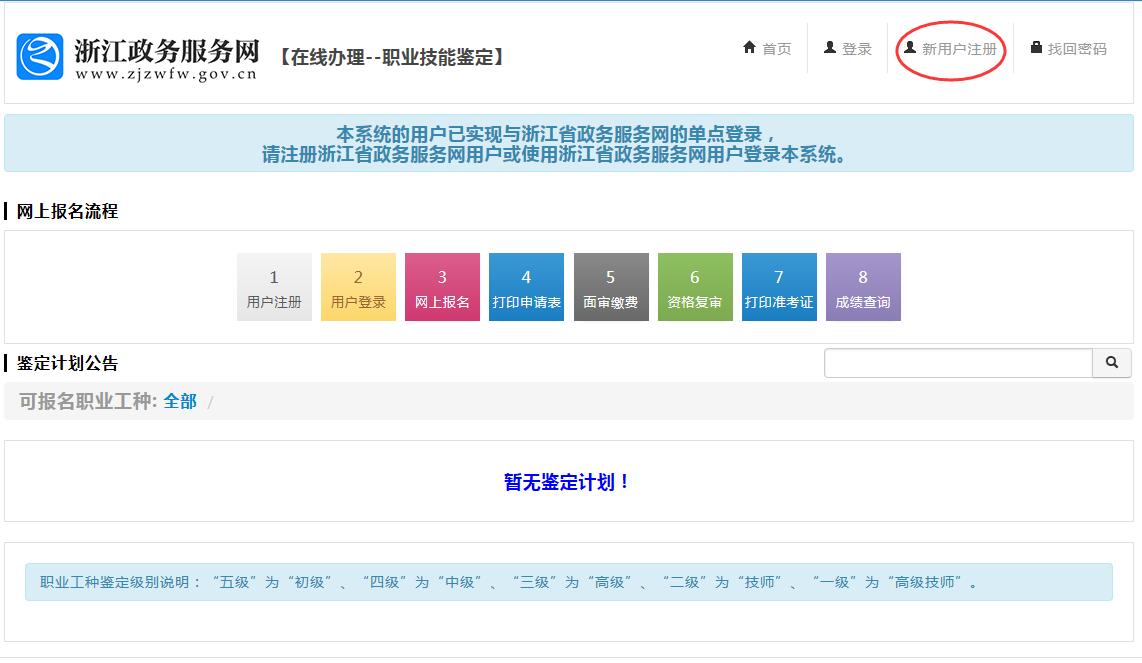Screen dimensions: 1142x663
Task: Focus the 鉴定计划 search input field
Action: pyautogui.click(x=958, y=363)
